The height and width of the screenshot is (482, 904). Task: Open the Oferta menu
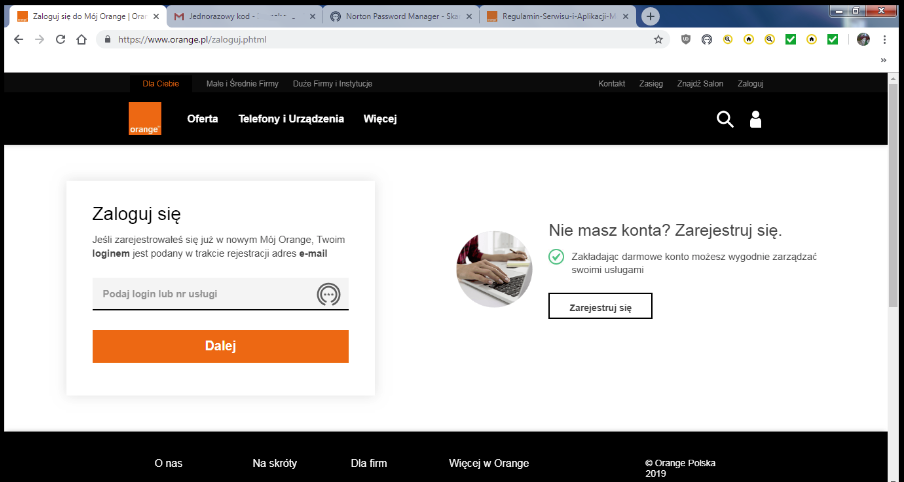[x=202, y=119]
